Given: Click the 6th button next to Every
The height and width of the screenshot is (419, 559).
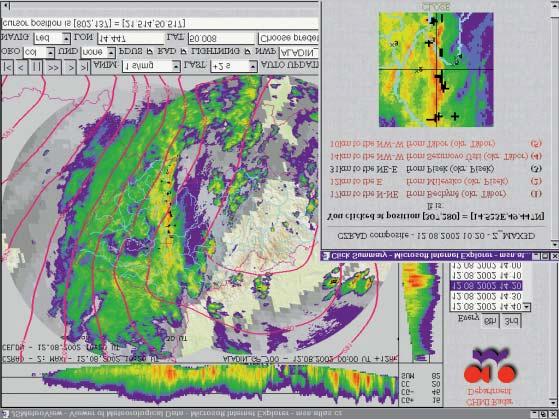Looking at the screenshot, I should [x=490, y=321].
